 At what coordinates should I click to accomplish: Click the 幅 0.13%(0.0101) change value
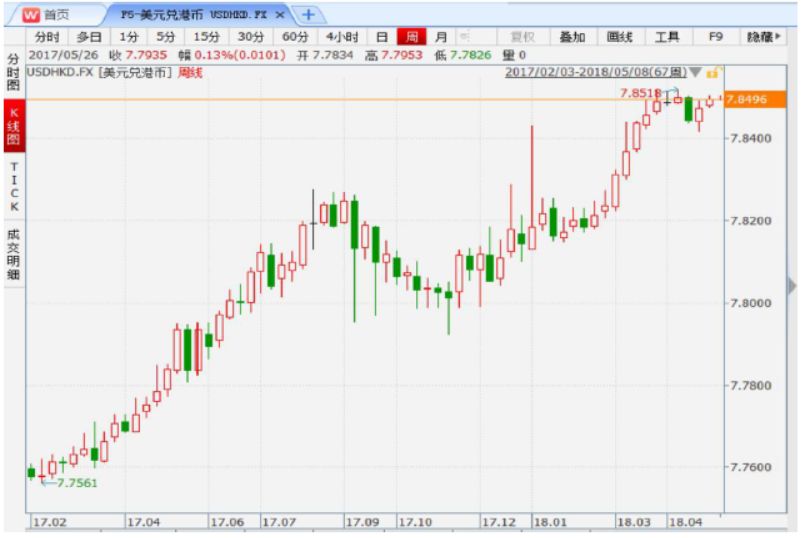point(232,55)
